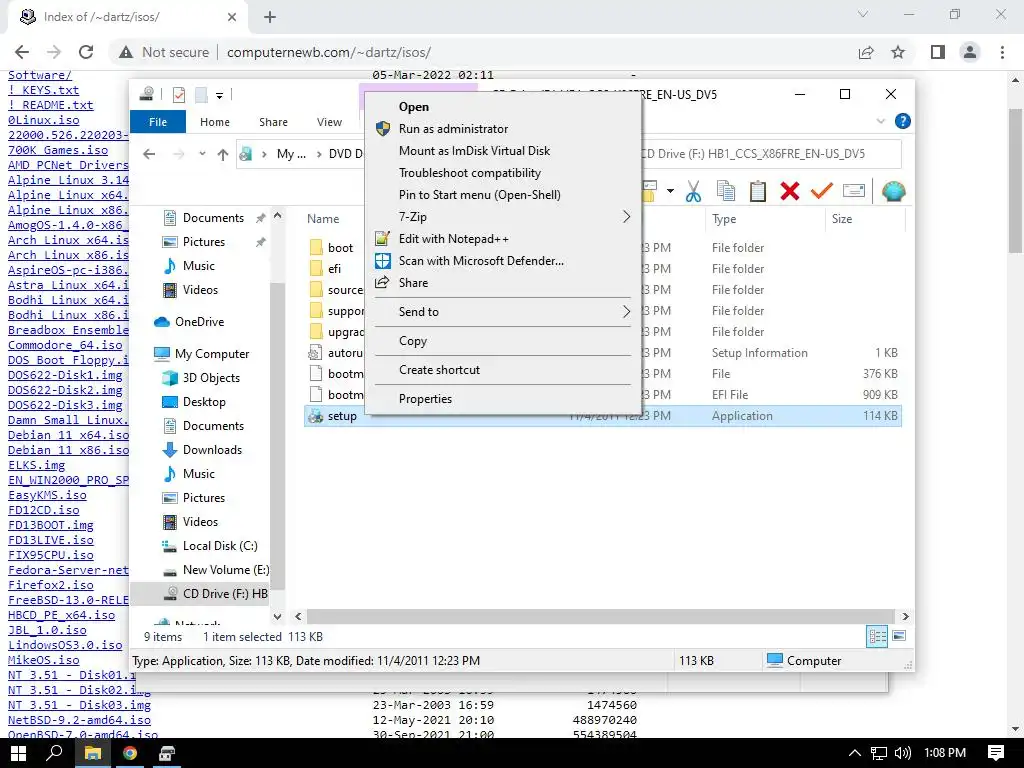Click the red X Delete toolbar icon
1024x768 pixels.
790,191
